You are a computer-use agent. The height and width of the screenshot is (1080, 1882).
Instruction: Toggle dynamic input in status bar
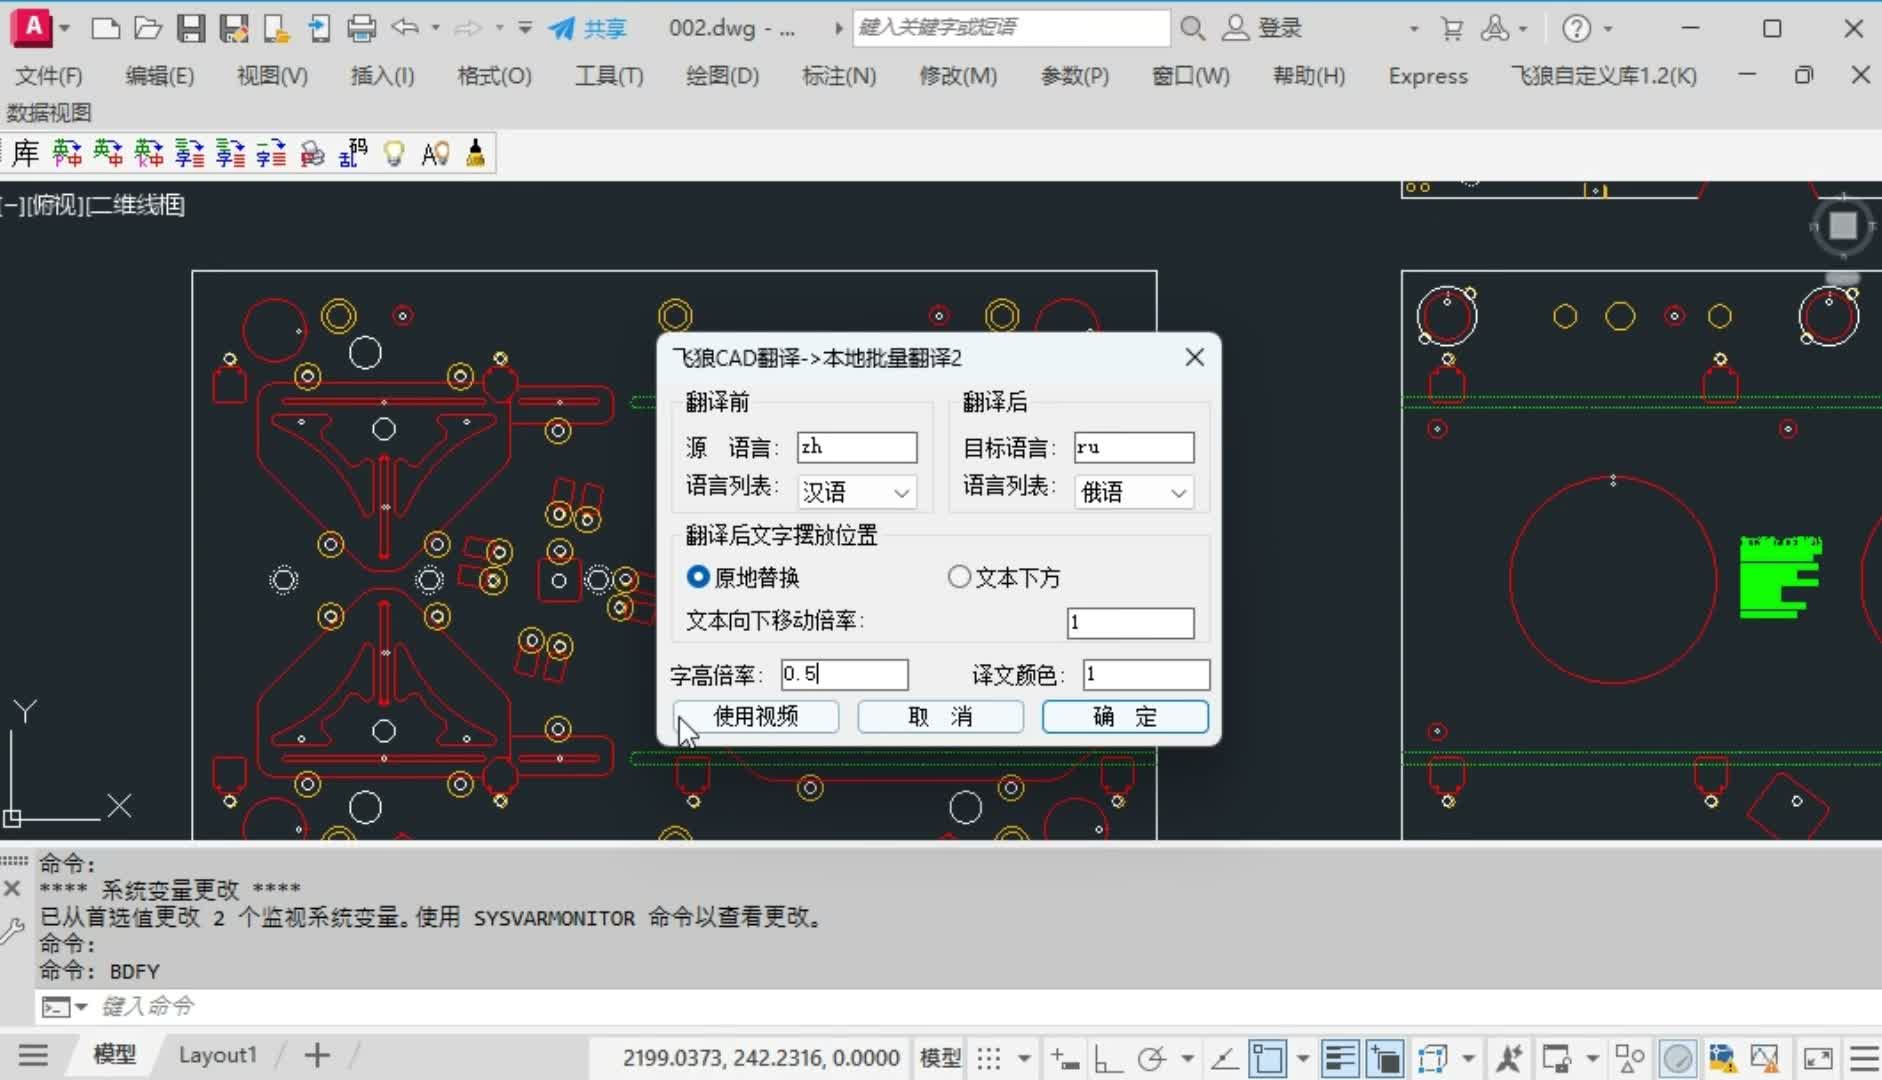click(x=1065, y=1058)
